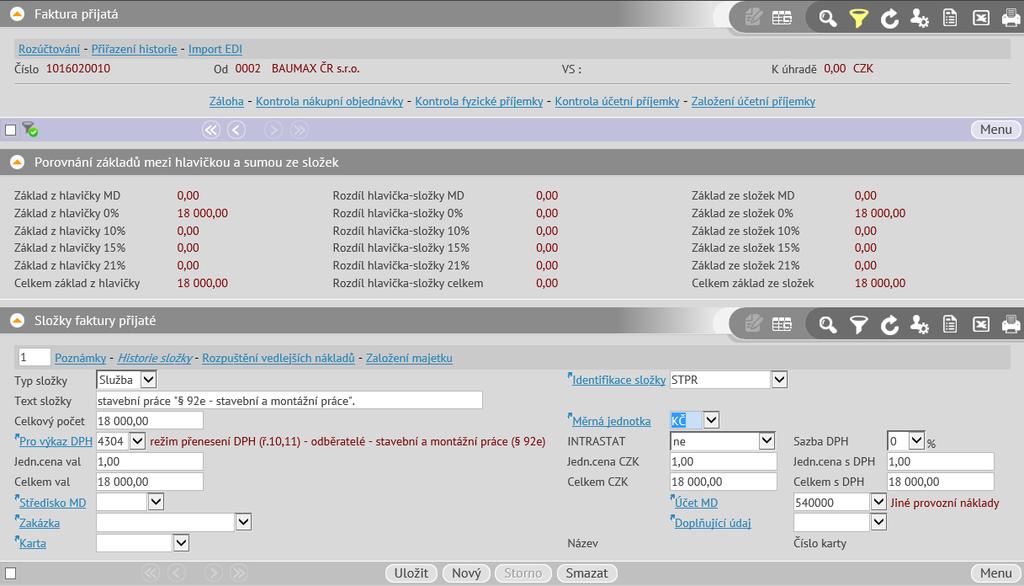This screenshot has height=586, width=1024.
Task: Click the Storno button
Action: tap(523, 573)
